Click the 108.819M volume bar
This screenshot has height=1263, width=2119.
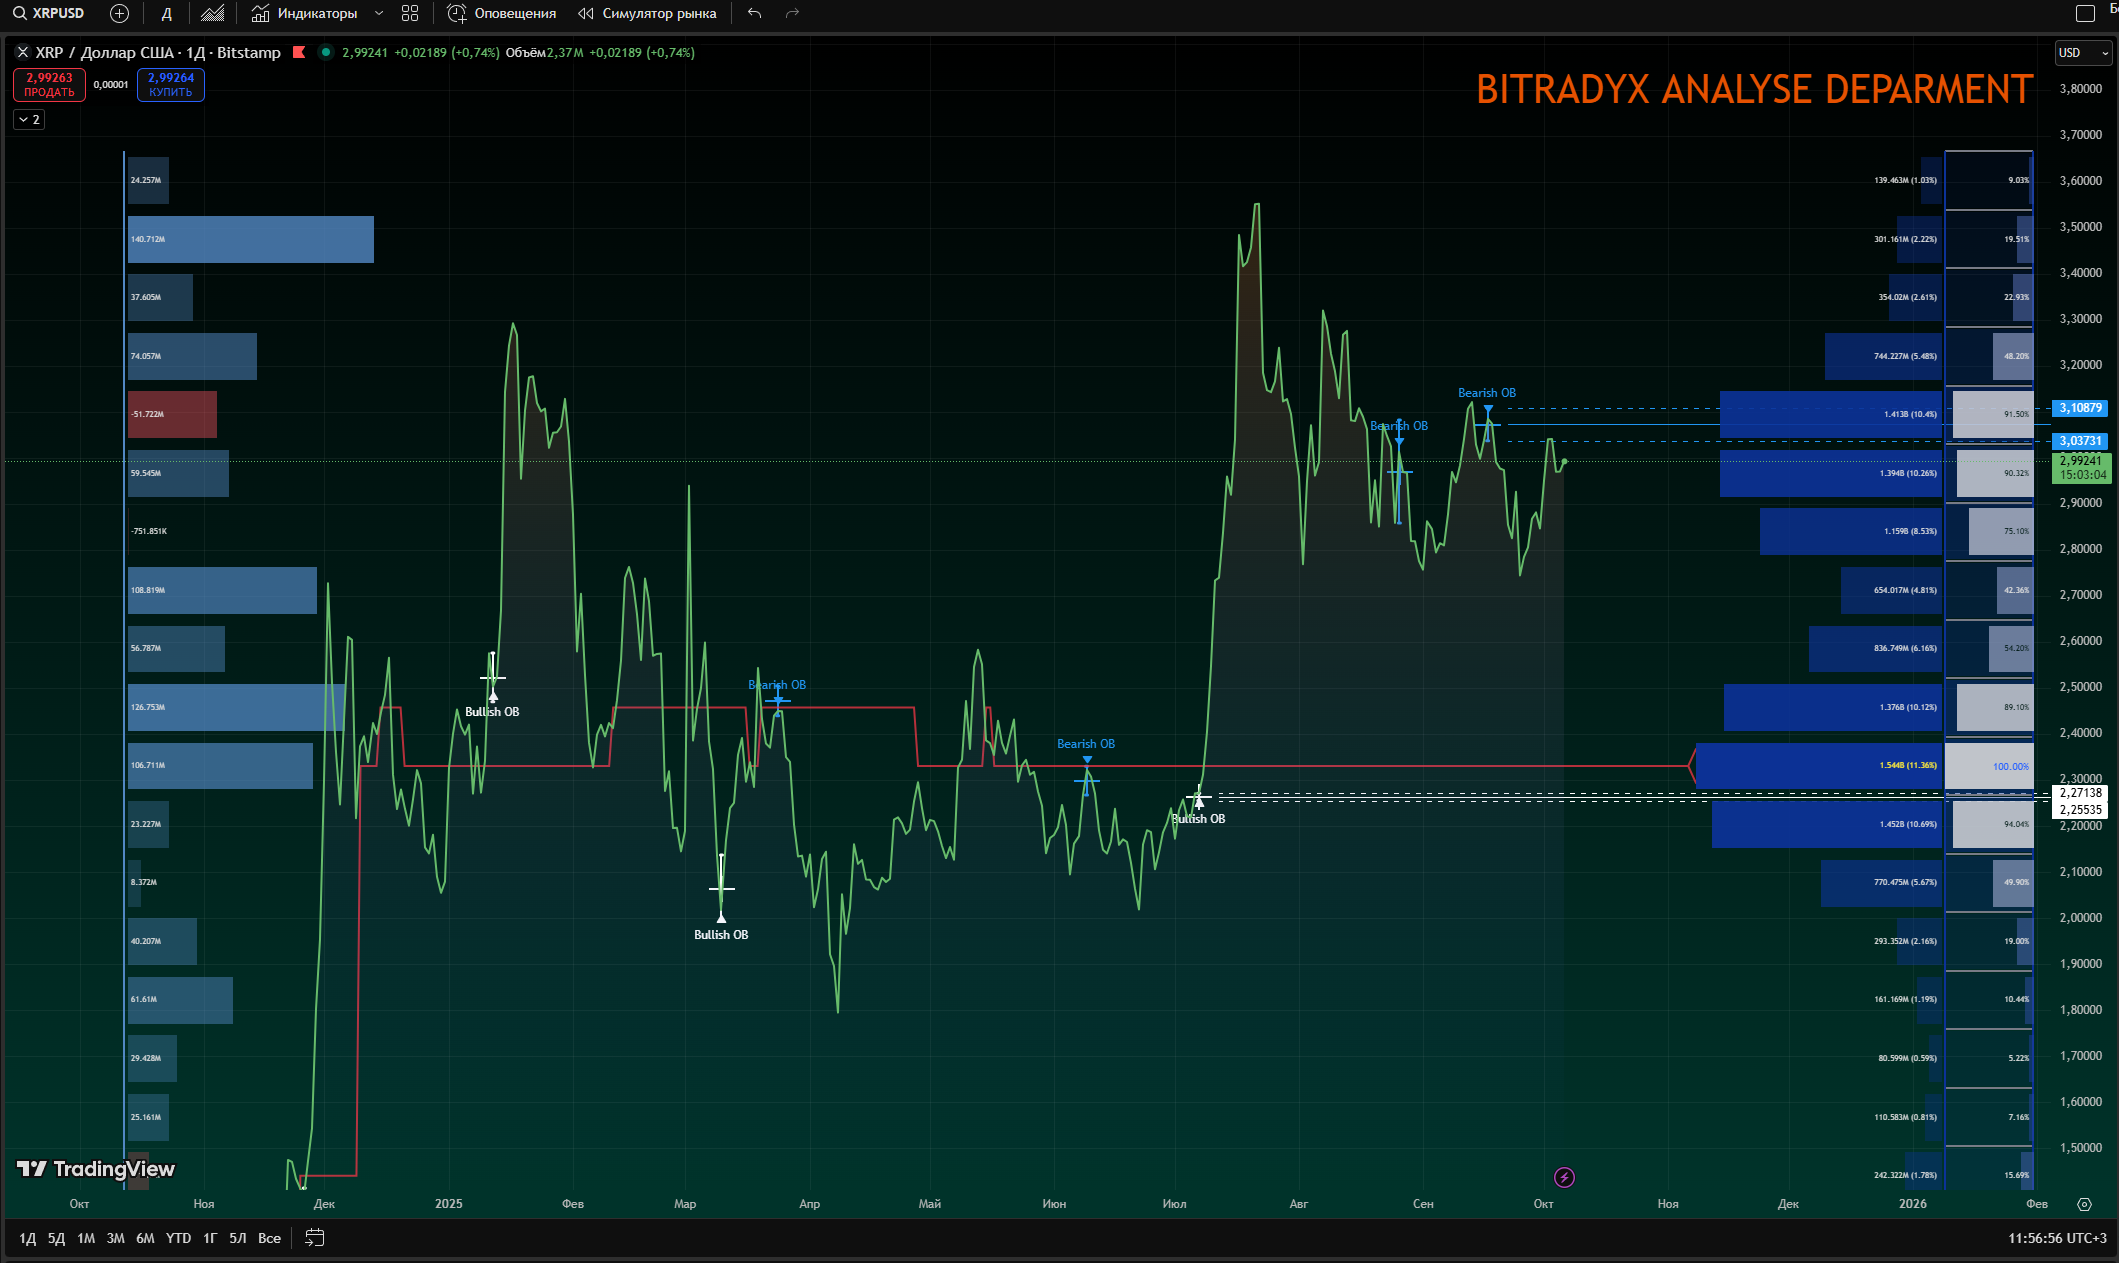click(222, 590)
